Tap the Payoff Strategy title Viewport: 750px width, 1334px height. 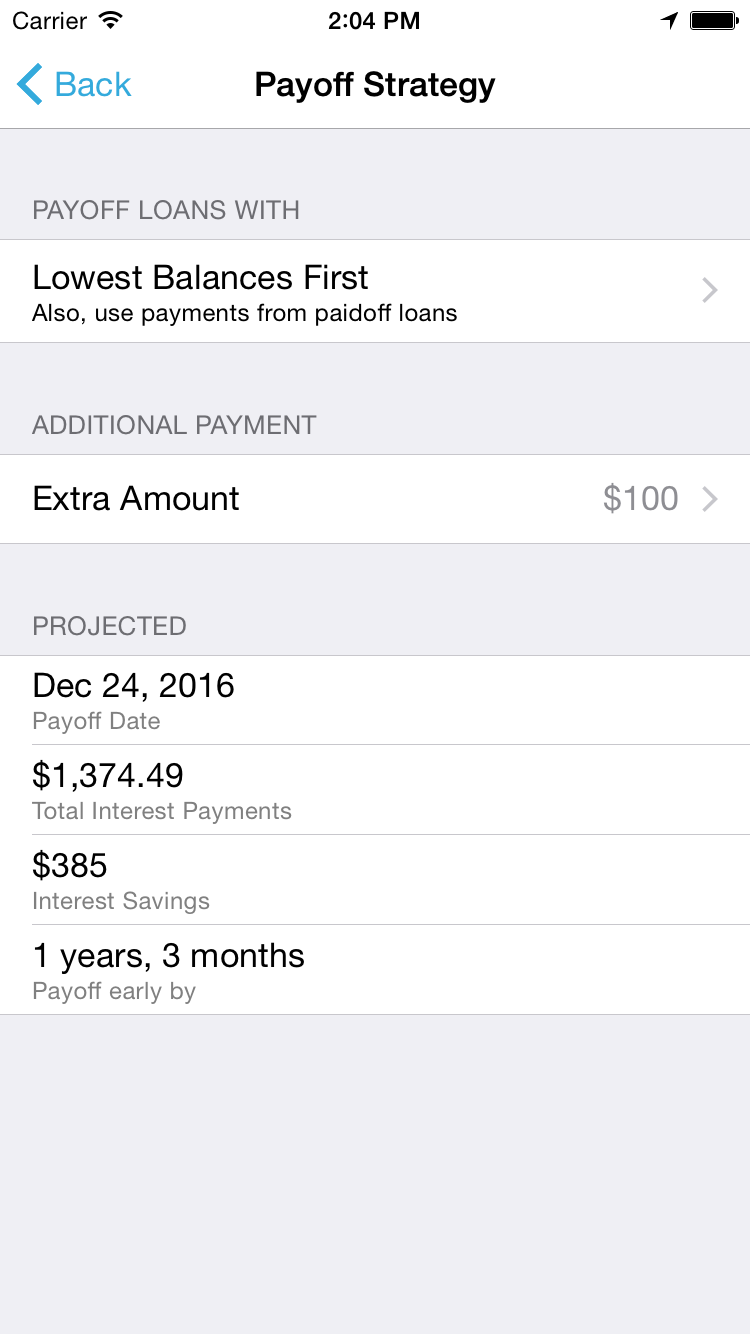tap(375, 85)
